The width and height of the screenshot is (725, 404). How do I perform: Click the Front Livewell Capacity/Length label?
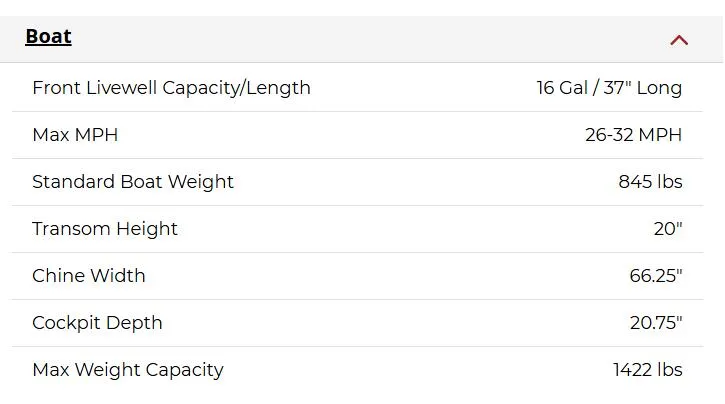[x=171, y=88]
